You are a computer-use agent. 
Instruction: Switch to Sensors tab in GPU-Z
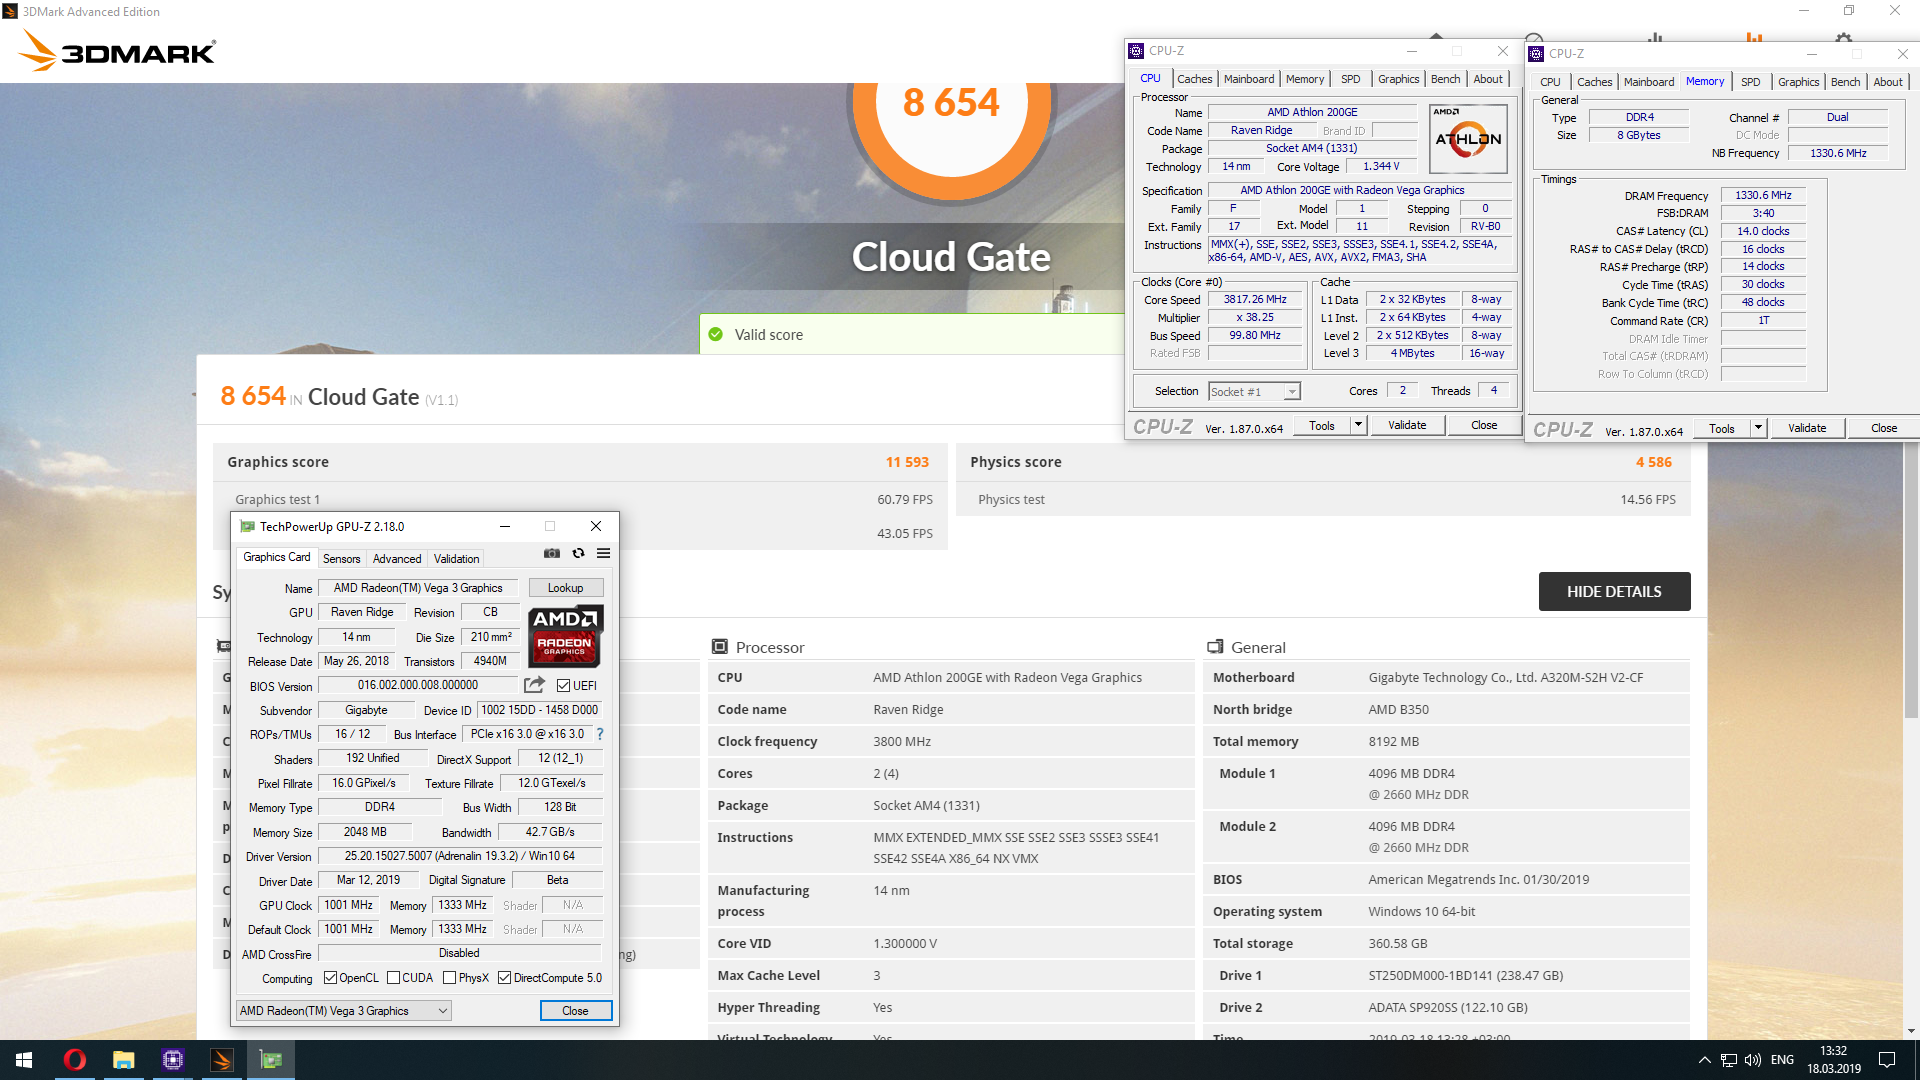[x=341, y=559]
